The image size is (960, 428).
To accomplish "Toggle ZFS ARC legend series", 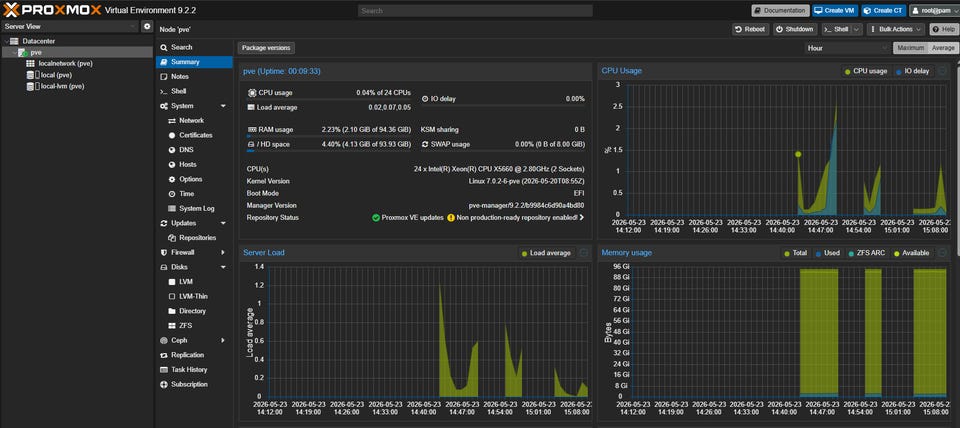I will tap(866, 253).
